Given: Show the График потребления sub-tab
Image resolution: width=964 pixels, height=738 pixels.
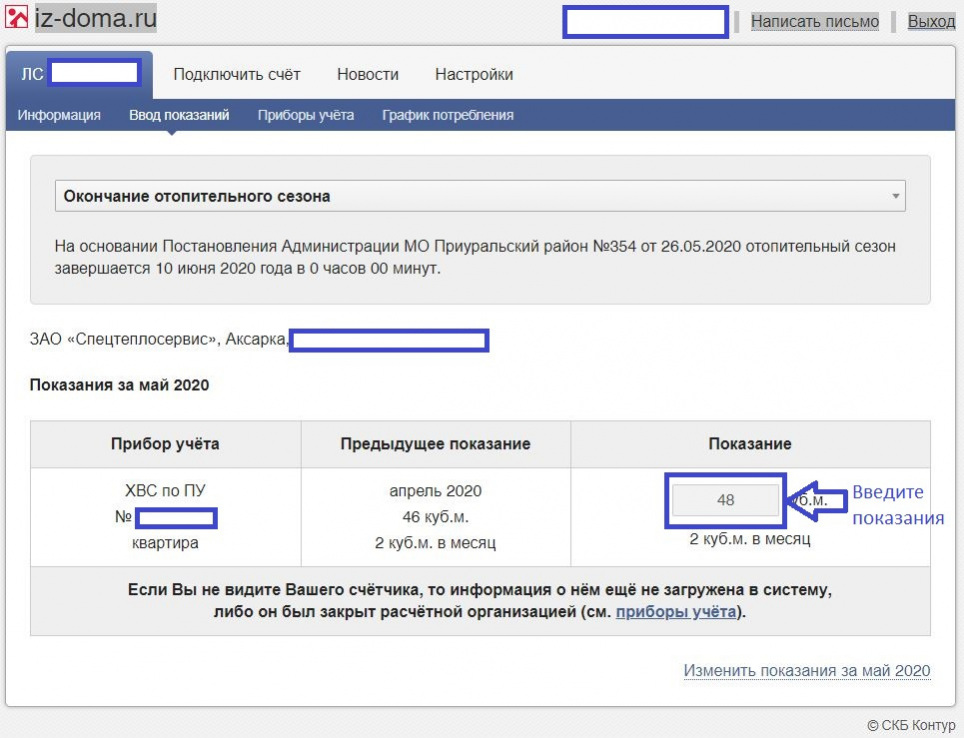Looking at the screenshot, I should 447,115.
